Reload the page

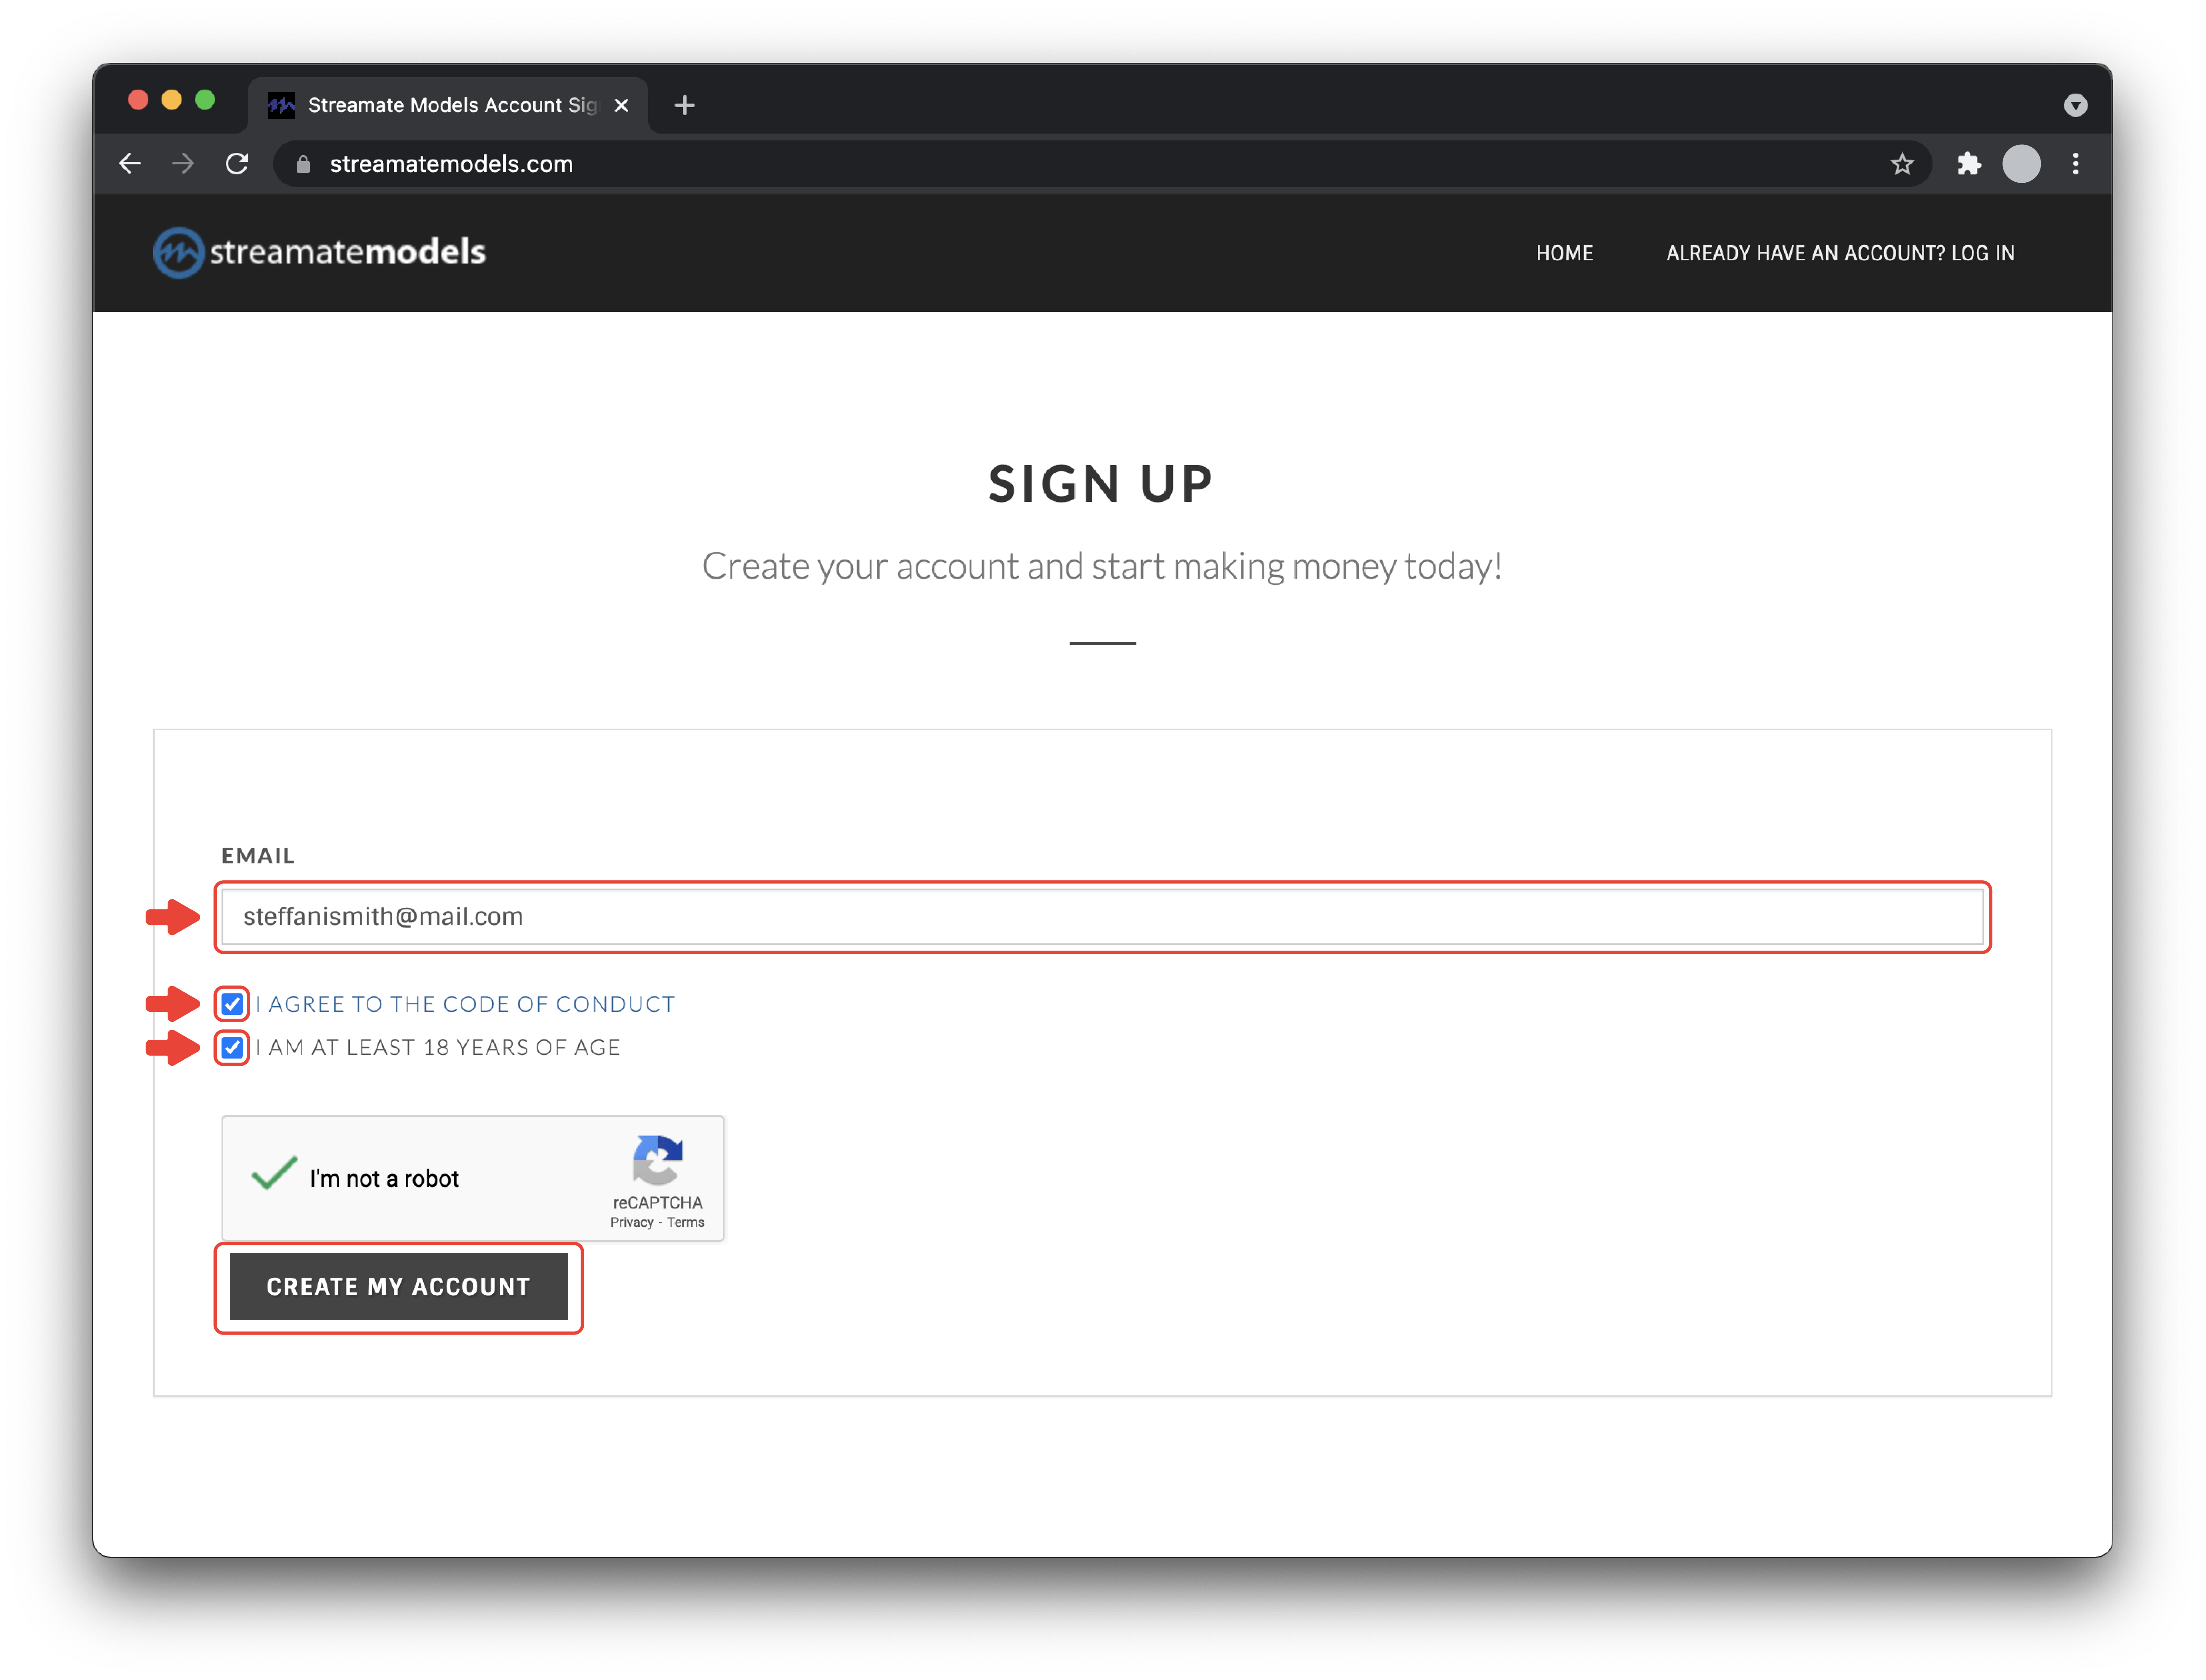[x=237, y=164]
